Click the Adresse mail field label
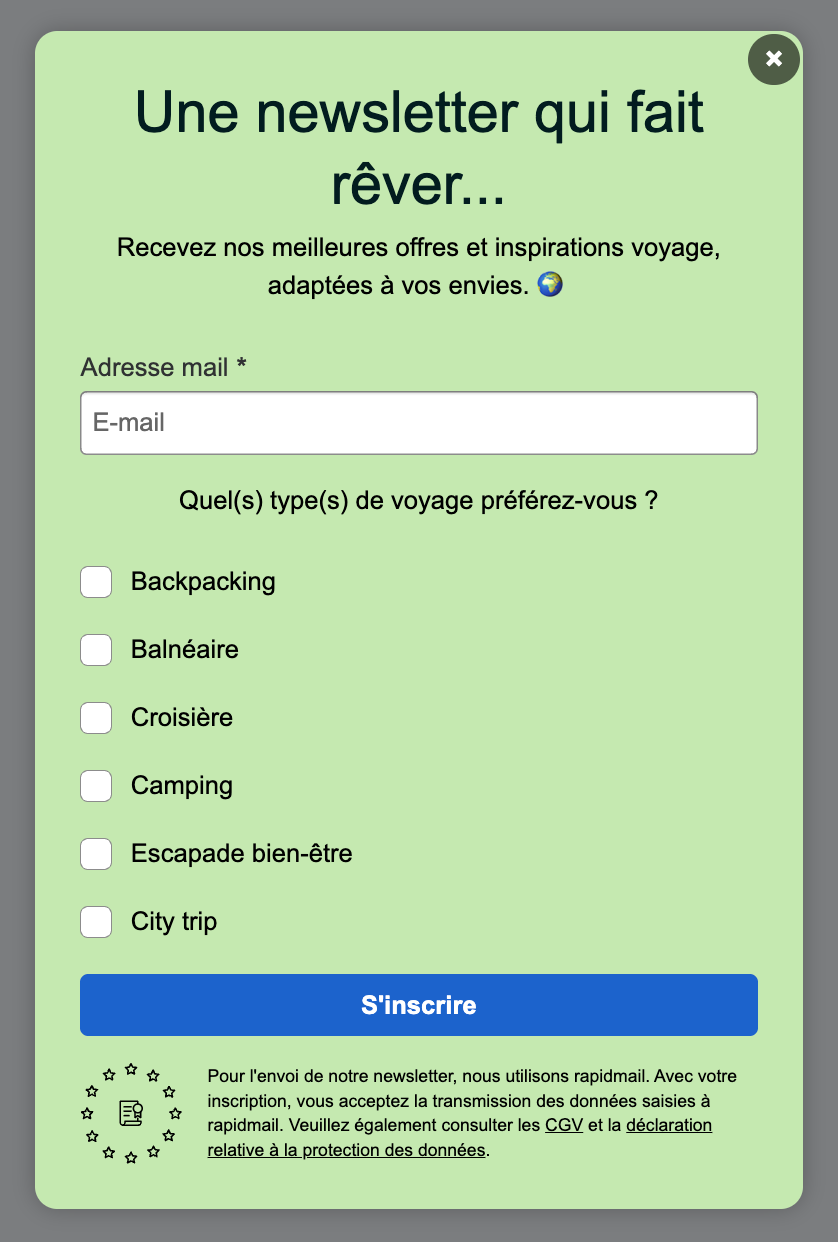 (x=163, y=367)
